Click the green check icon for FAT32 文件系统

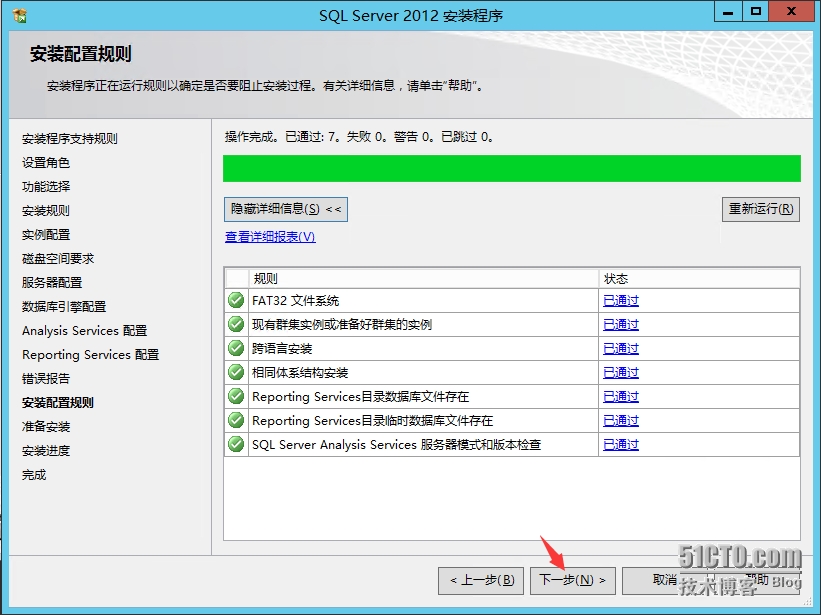coord(236,300)
